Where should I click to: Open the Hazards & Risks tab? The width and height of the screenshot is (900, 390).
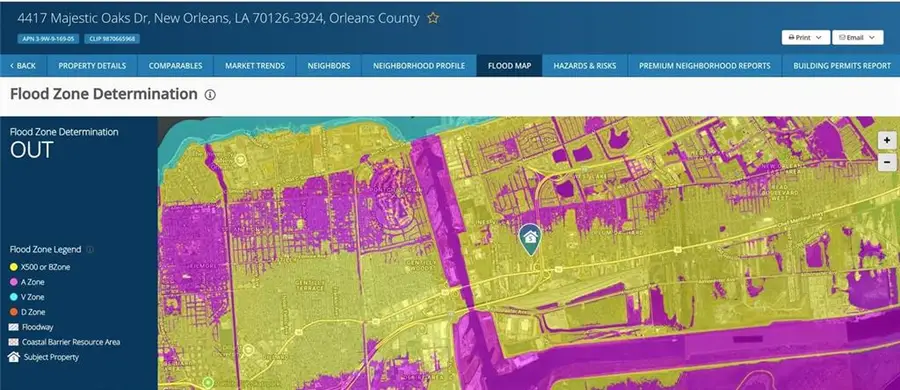click(x=585, y=66)
